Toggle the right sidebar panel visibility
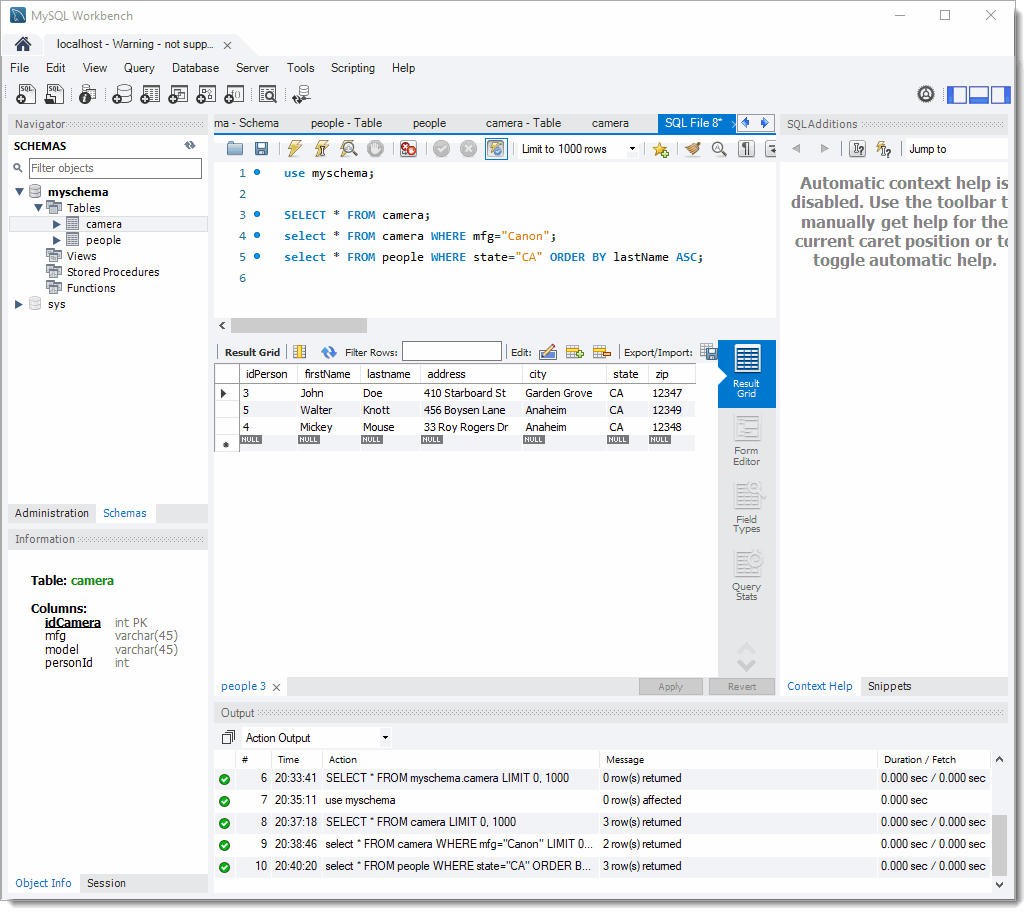1031x916 pixels. [x=1001, y=95]
